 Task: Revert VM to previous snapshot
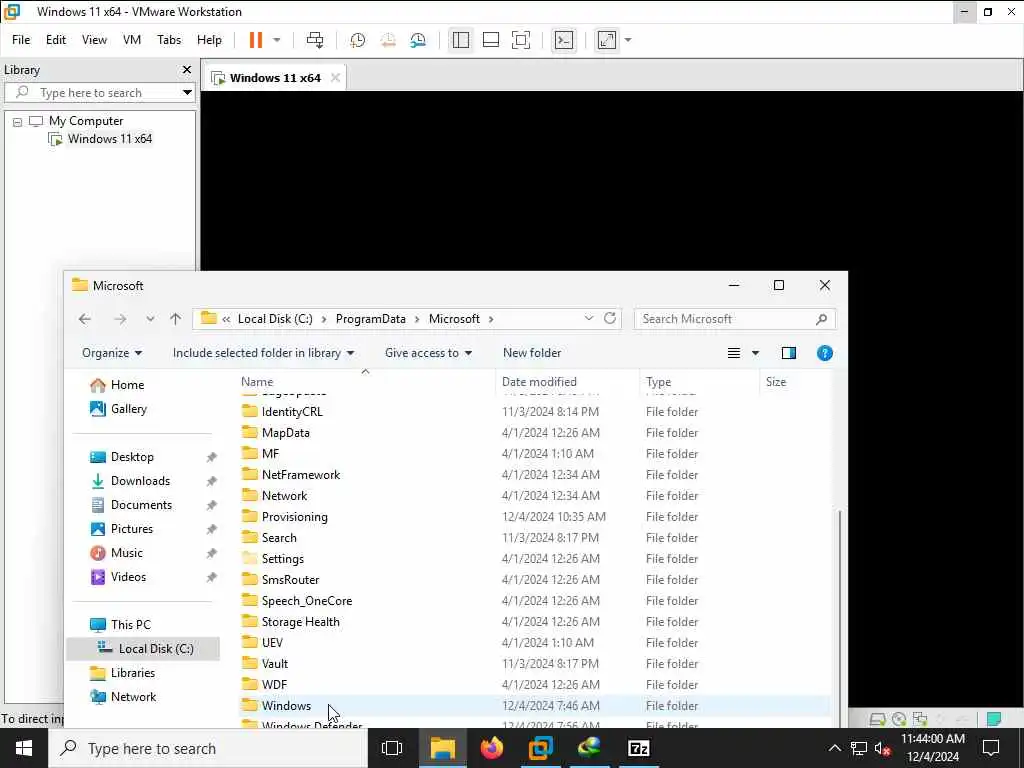(388, 40)
